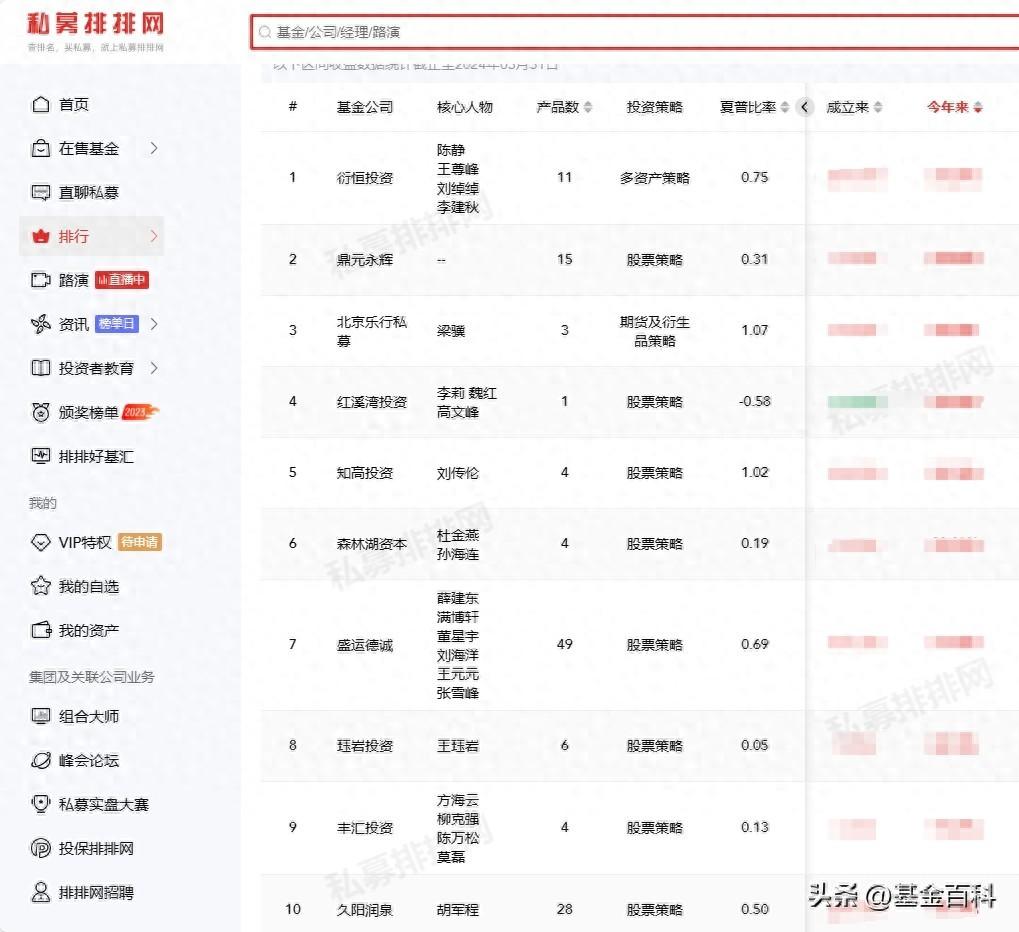Viewport: 1019px width, 932px height.
Task: Expand the 投资者教育 submenu arrow
Action: (x=154, y=368)
